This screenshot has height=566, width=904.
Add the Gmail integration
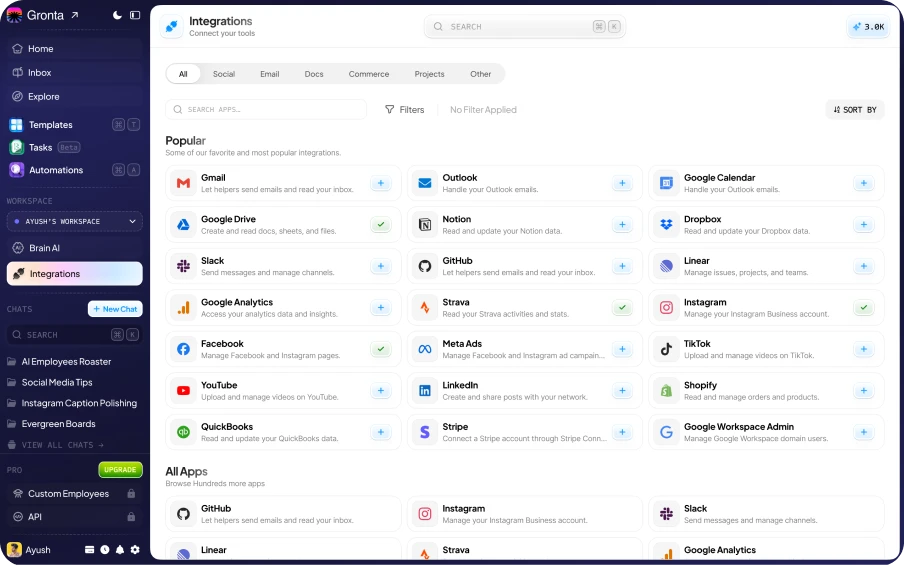point(381,183)
